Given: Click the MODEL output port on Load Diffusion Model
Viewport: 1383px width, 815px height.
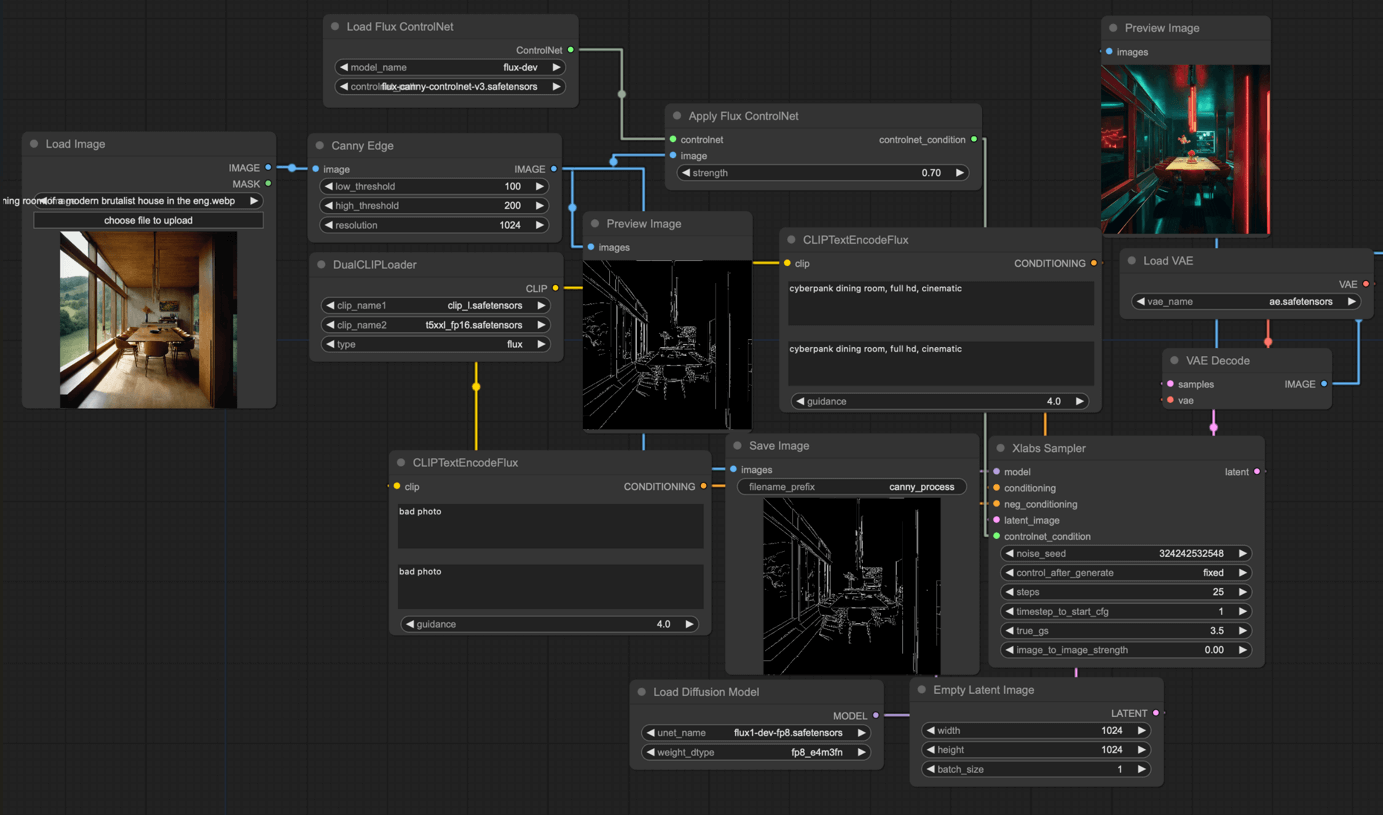Looking at the screenshot, I should click(x=876, y=715).
